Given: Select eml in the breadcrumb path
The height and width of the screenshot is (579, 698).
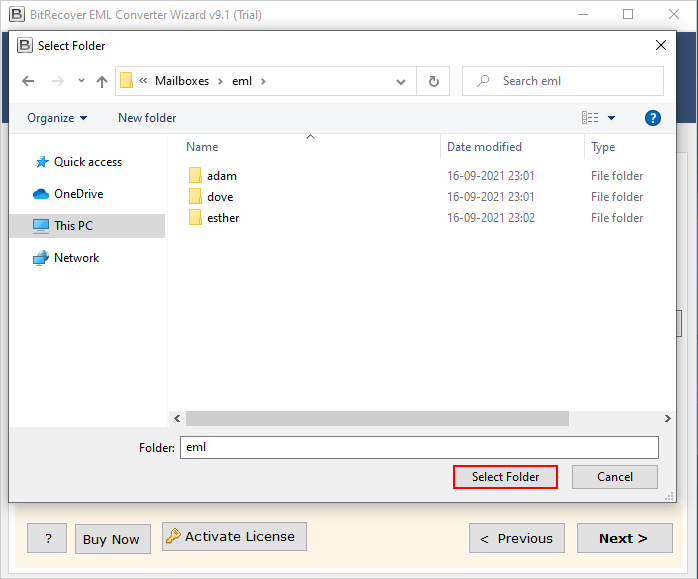Looking at the screenshot, I should 242,81.
